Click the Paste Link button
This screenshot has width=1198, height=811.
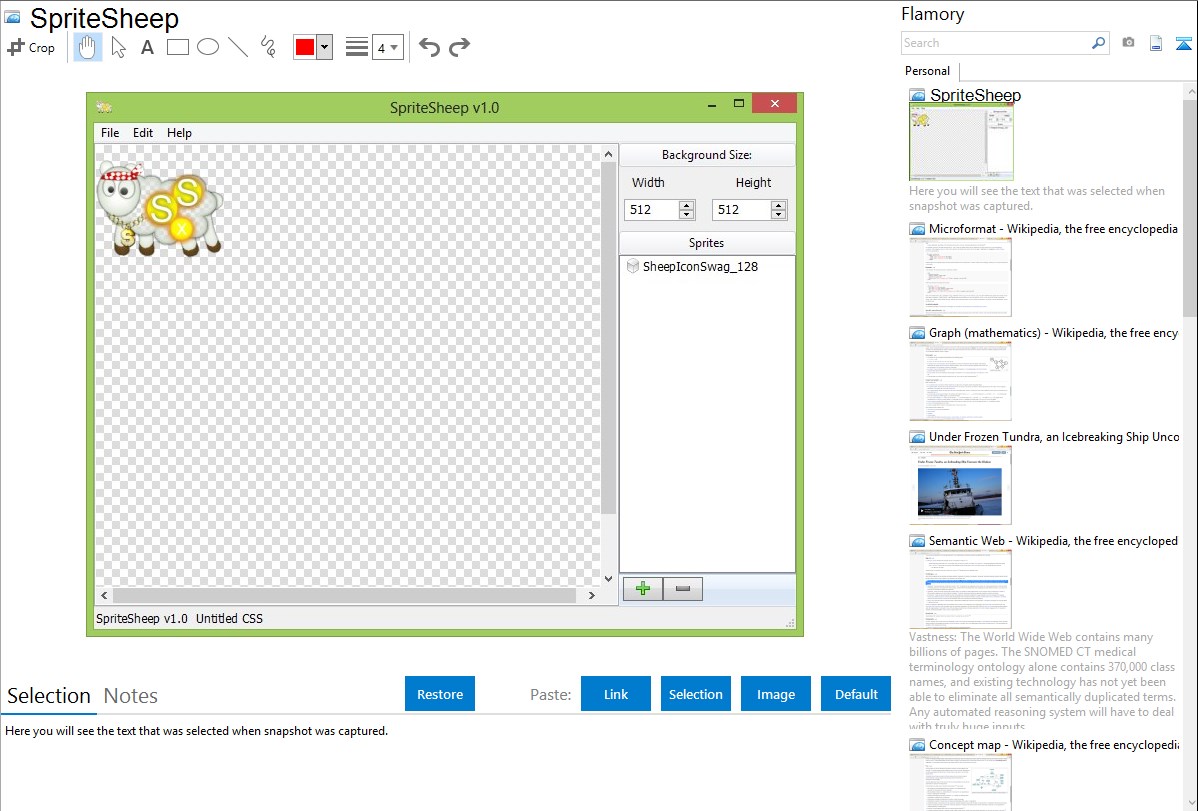pos(616,694)
